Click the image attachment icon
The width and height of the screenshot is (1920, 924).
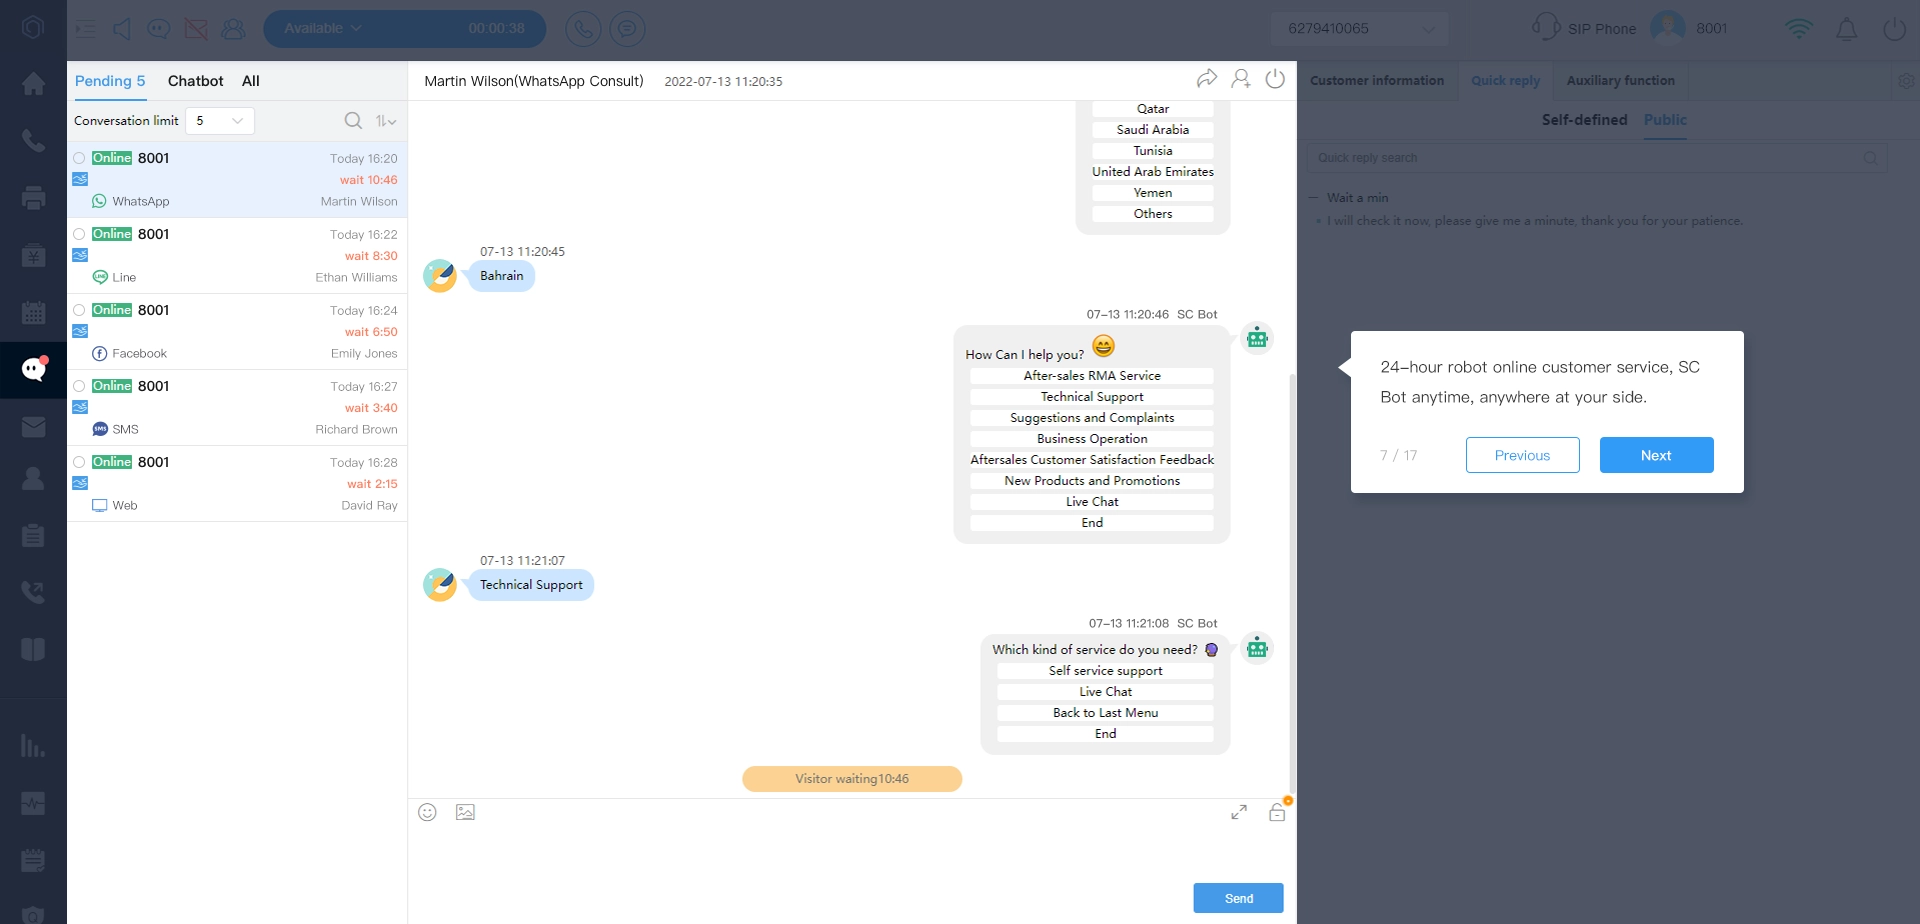click(465, 812)
